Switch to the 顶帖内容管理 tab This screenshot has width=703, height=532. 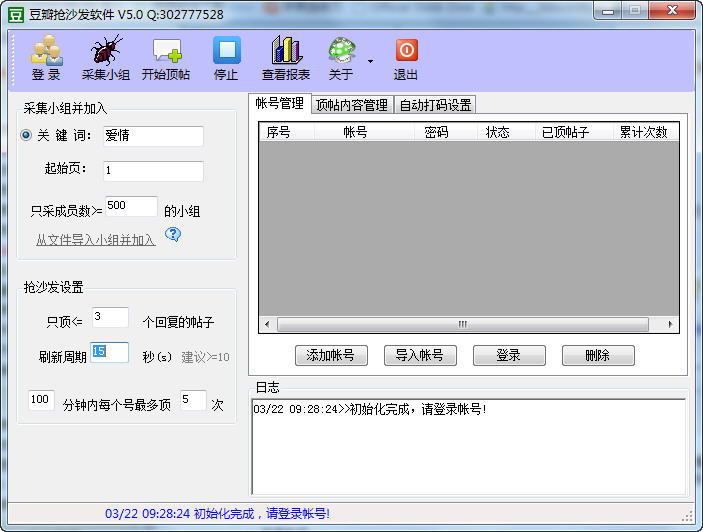352,105
